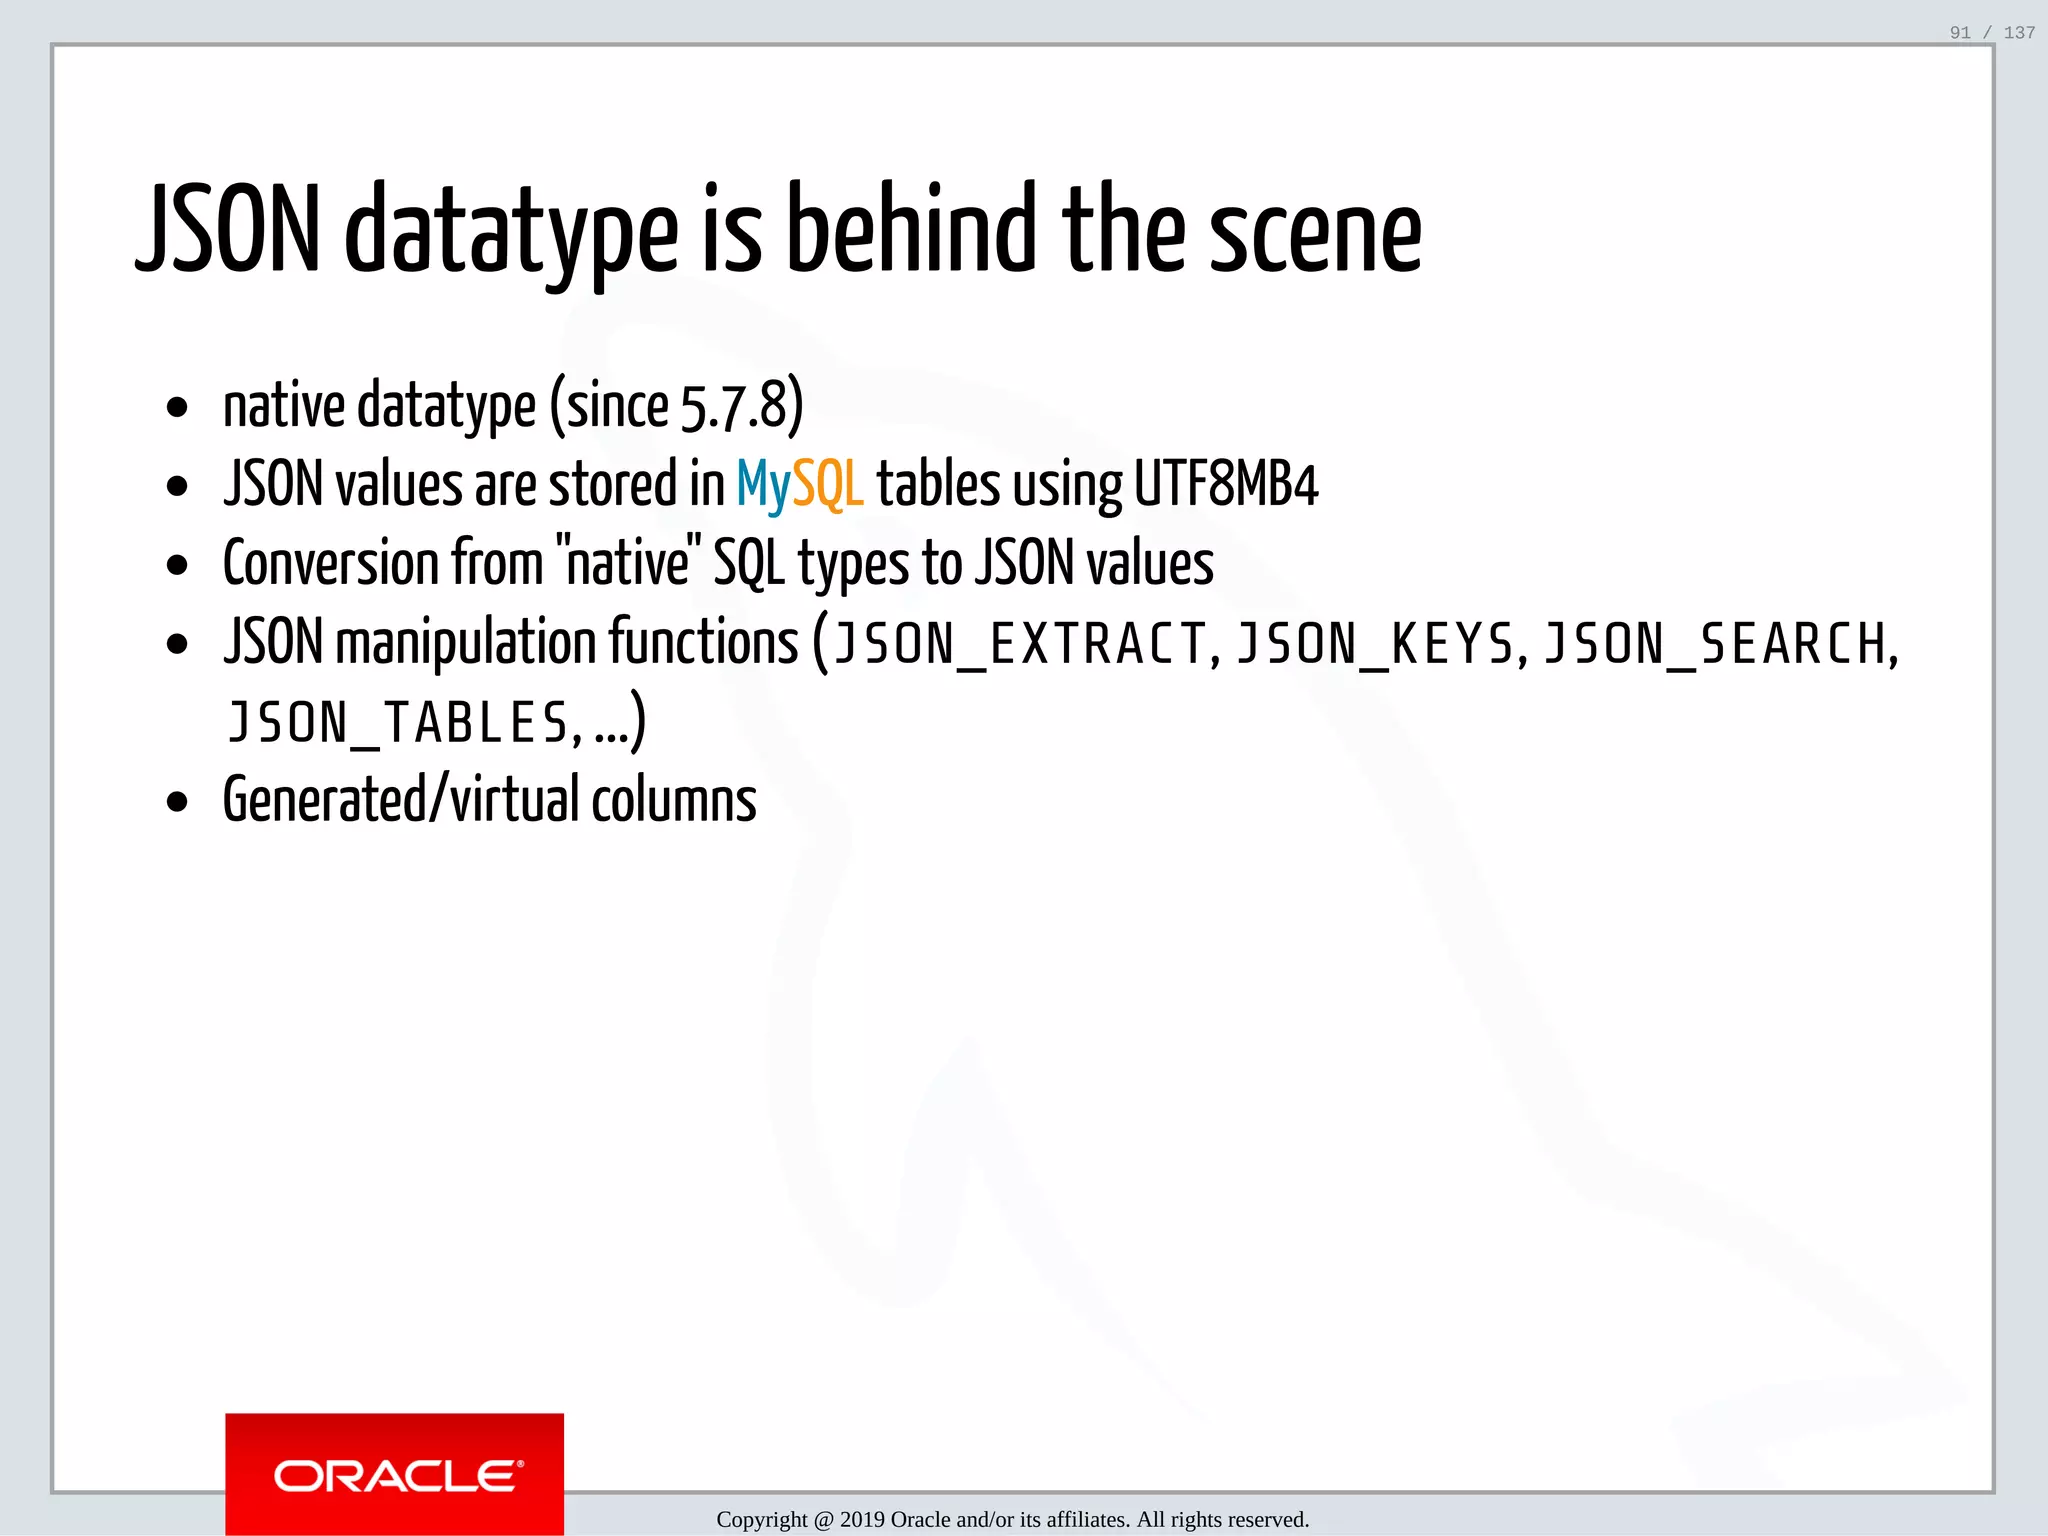The image size is (2048, 1536).
Task: Click the text 'tables using UTF8MB4'
Action: [x=1097, y=484]
